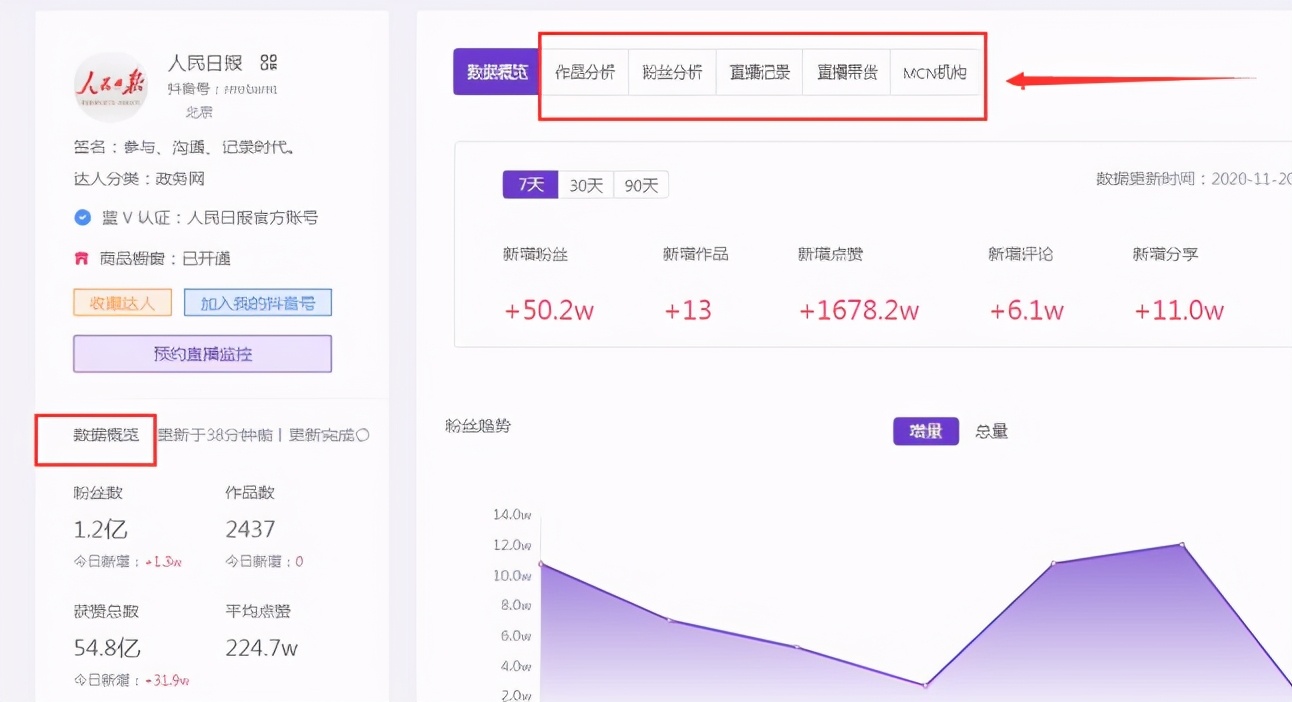
Task: Click the 数据概览 heading in the sidebar
Action: [x=106, y=435]
